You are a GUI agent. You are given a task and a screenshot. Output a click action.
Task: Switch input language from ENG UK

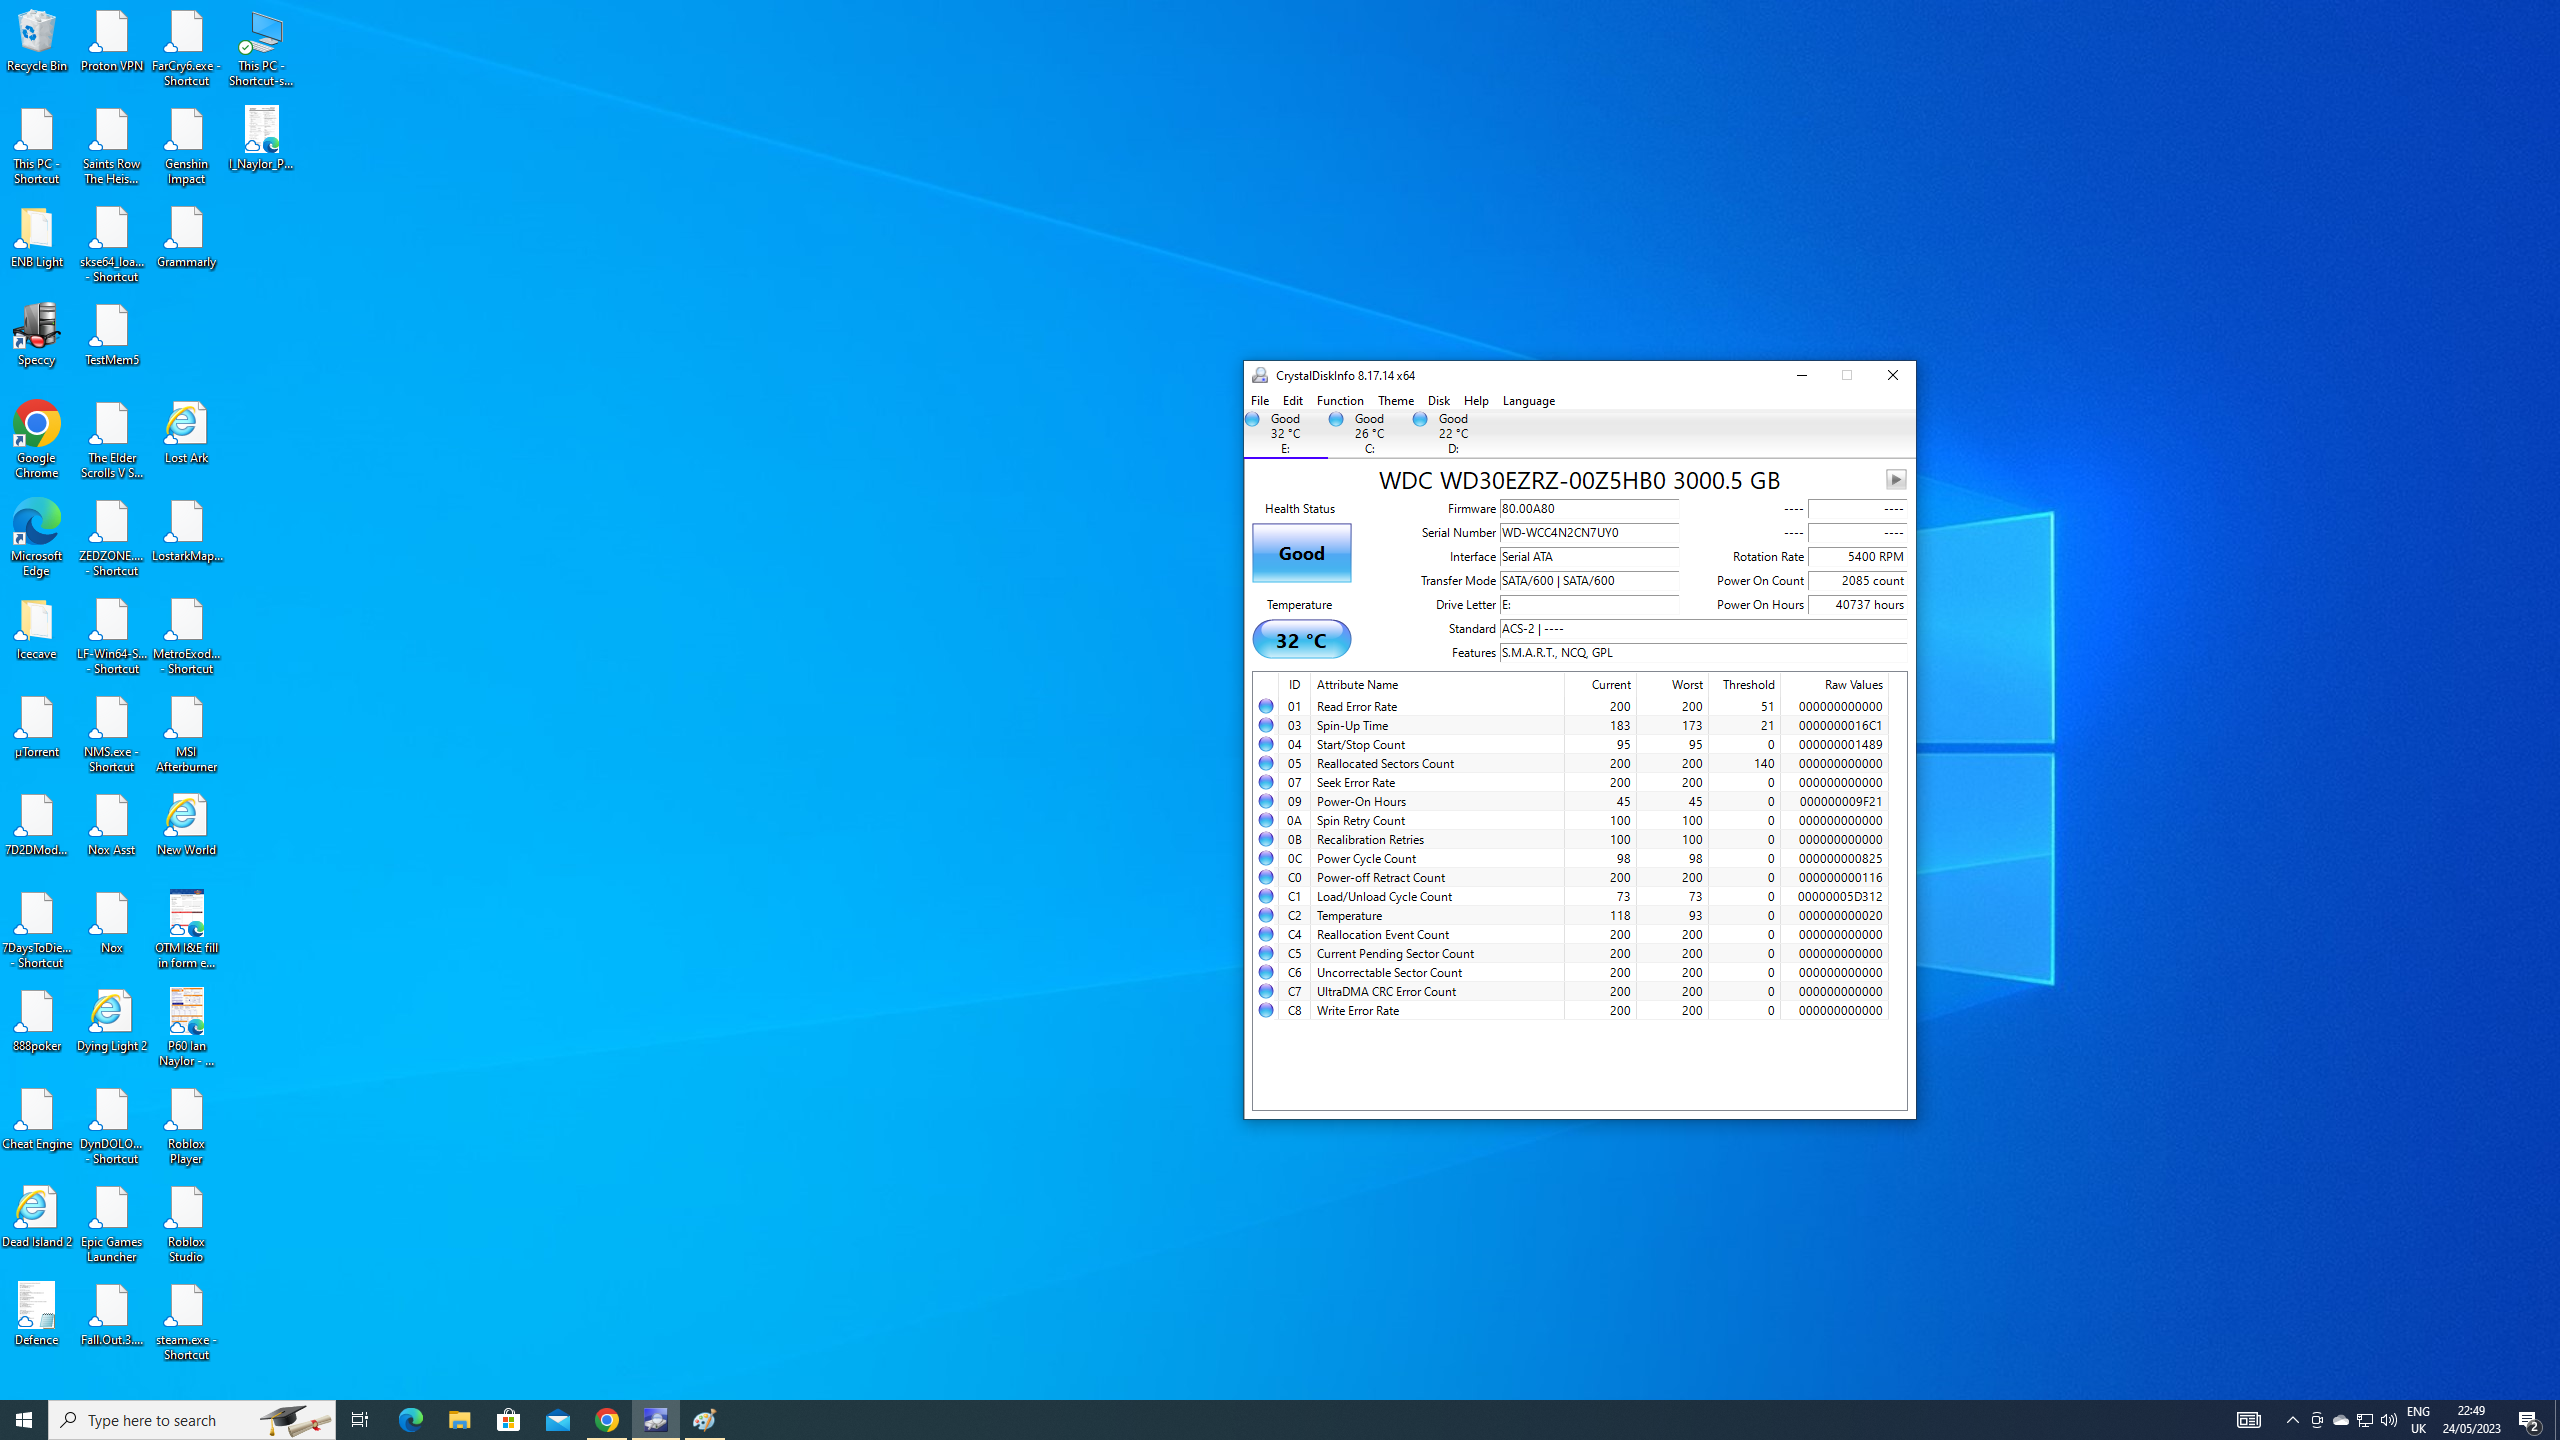point(2418,1420)
